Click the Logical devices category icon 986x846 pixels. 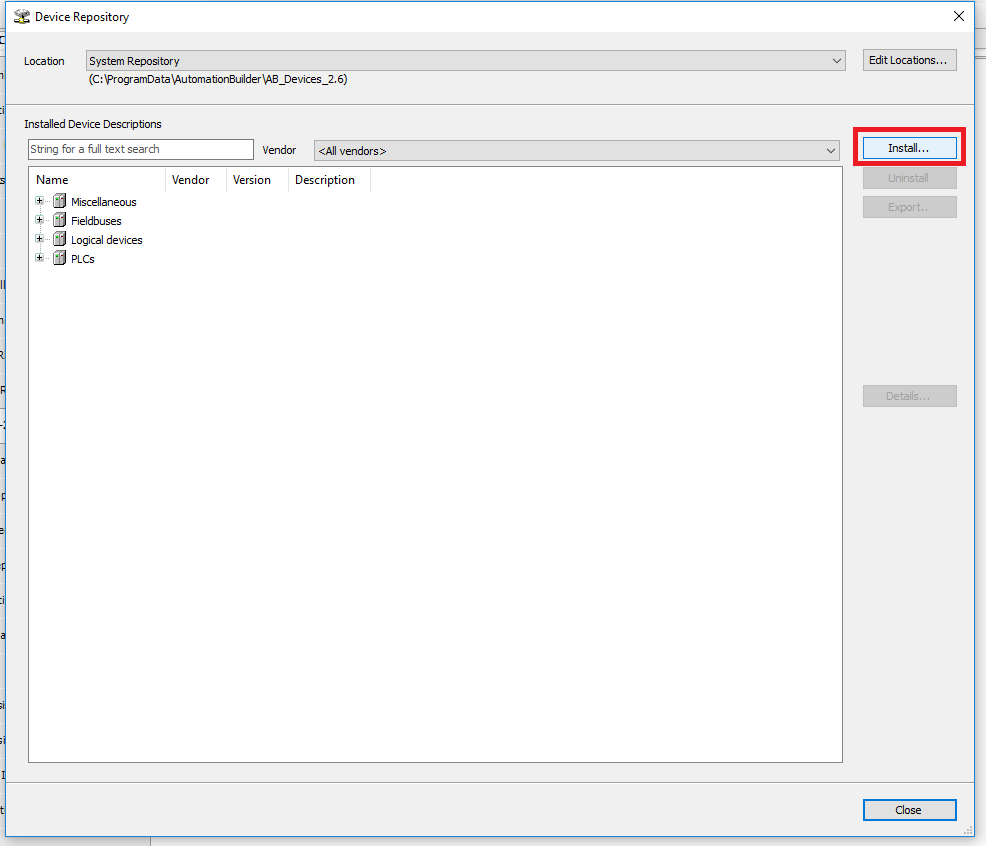tap(59, 239)
